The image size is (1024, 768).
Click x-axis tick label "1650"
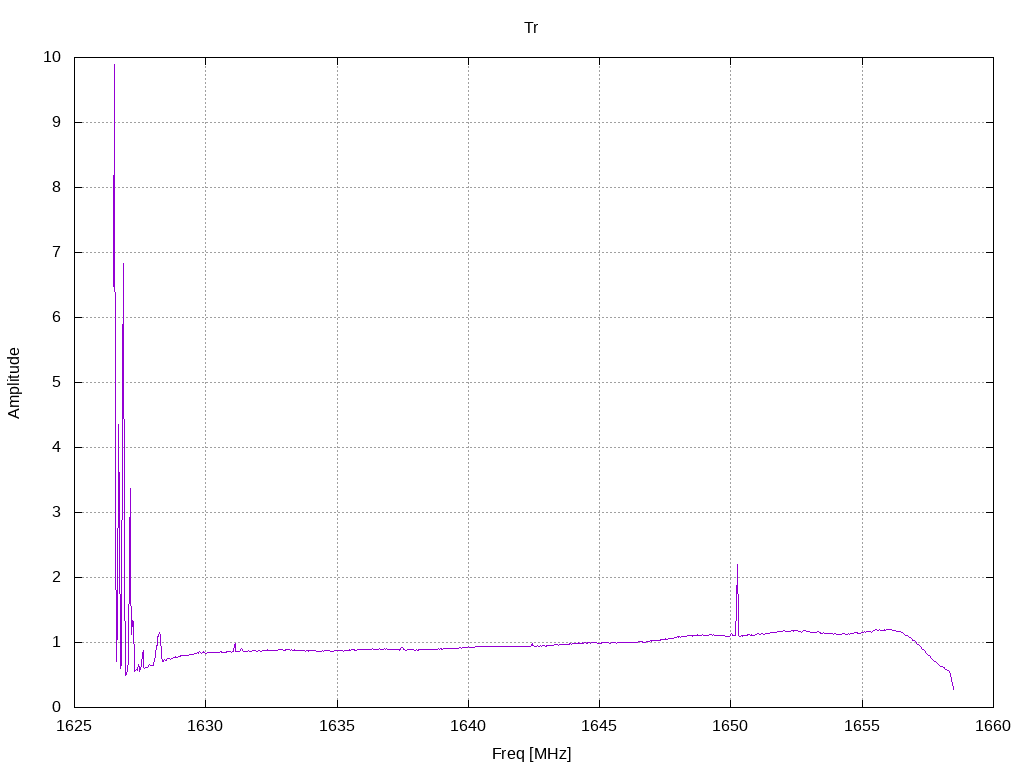click(731, 726)
